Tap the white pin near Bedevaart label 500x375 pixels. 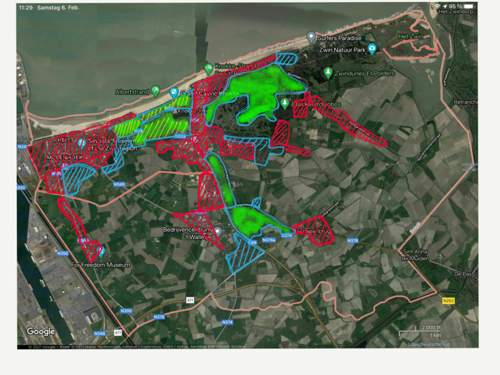pyautogui.click(x=218, y=231)
